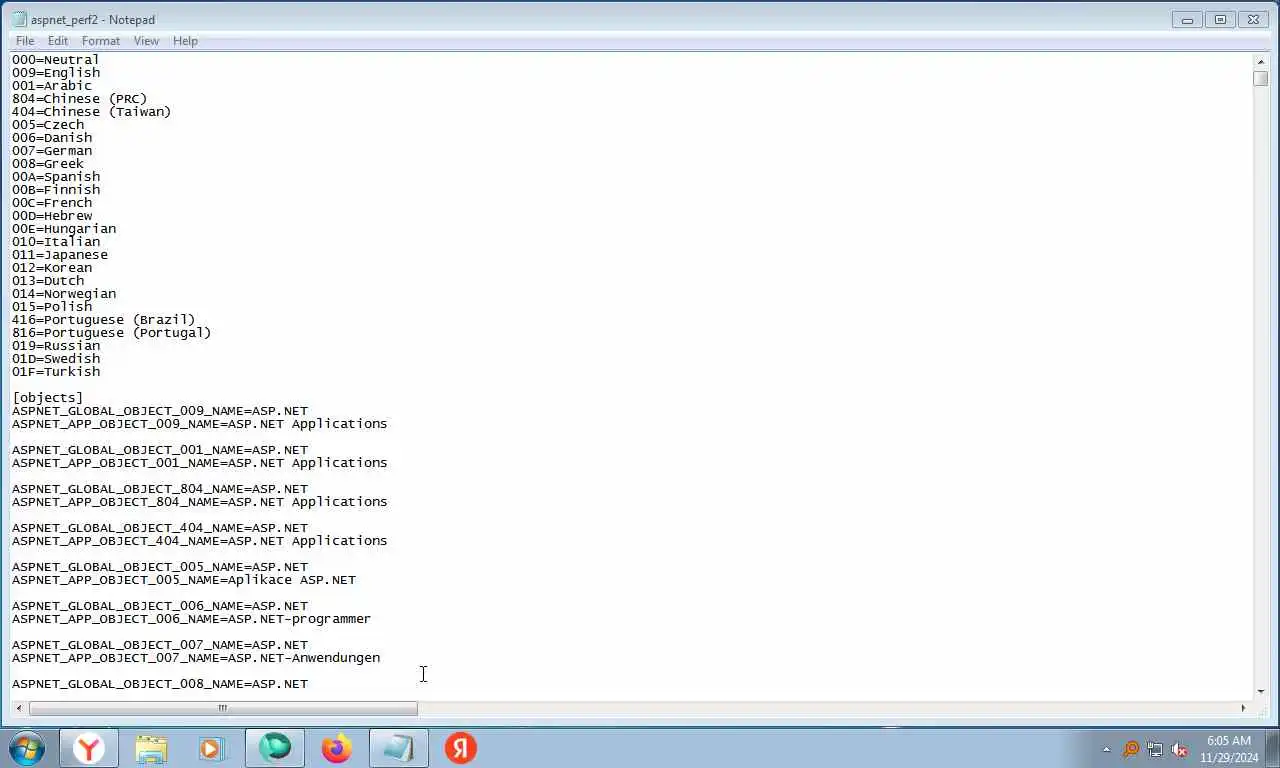Launch Firefox from the taskbar
Screen dimensions: 1280x768
tap(337, 748)
